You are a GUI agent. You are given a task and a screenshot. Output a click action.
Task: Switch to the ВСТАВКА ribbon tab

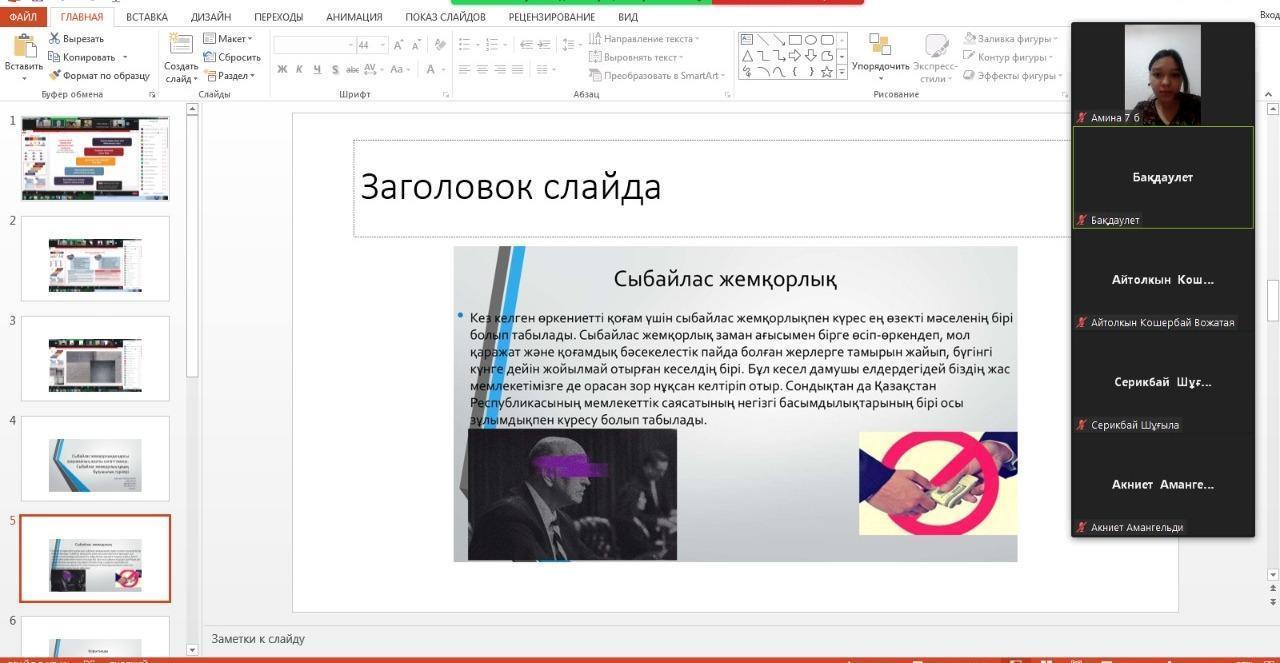[146, 17]
